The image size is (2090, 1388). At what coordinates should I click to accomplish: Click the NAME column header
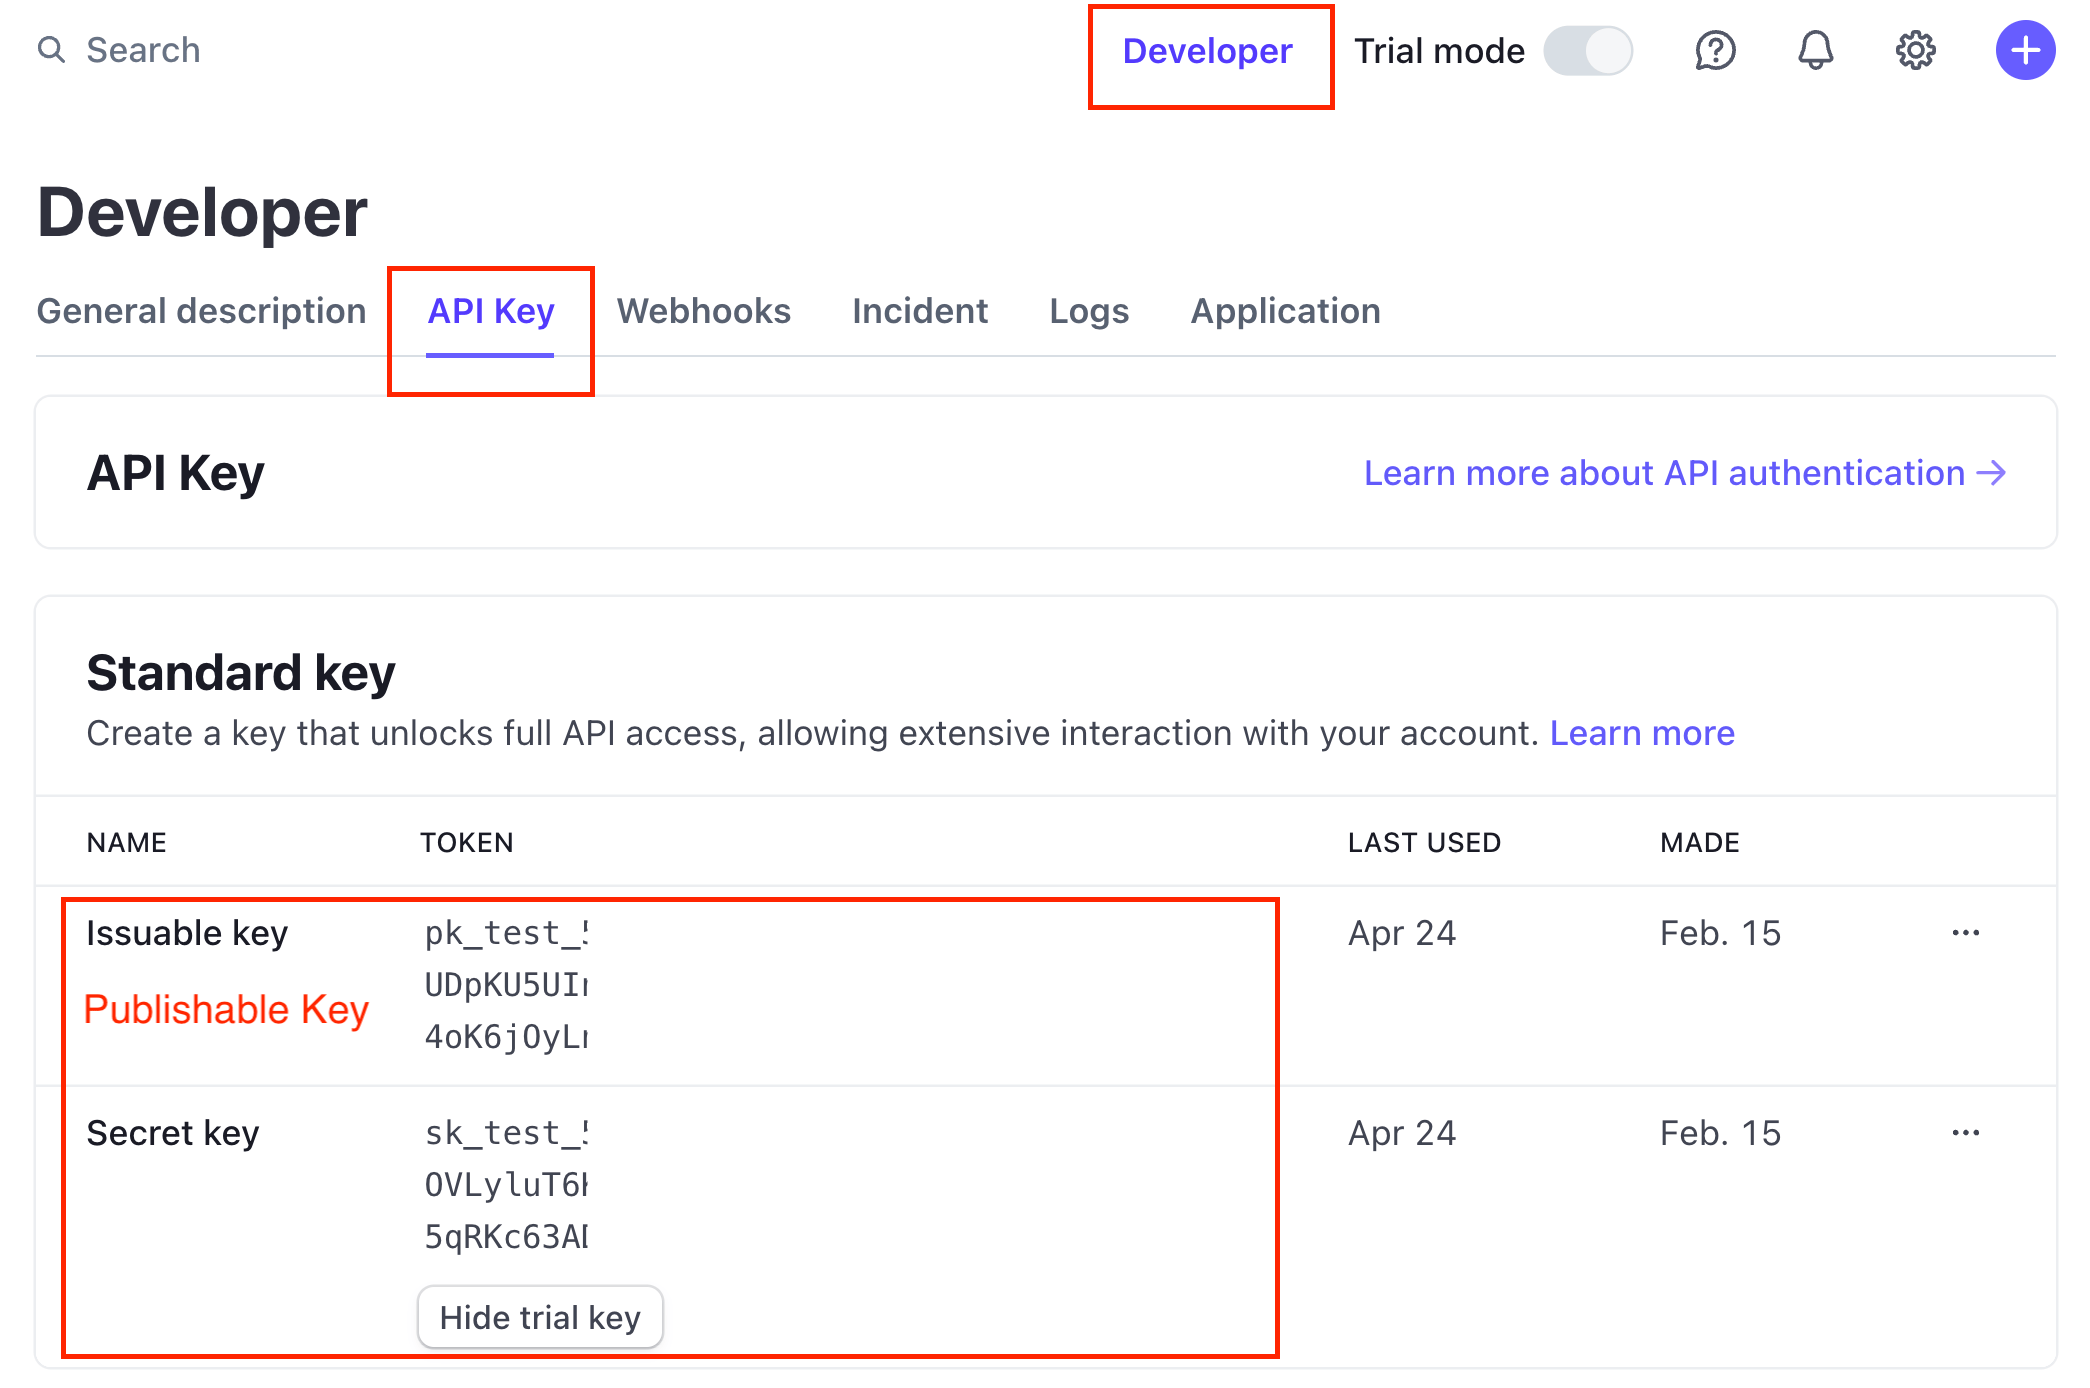click(x=127, y=842)
